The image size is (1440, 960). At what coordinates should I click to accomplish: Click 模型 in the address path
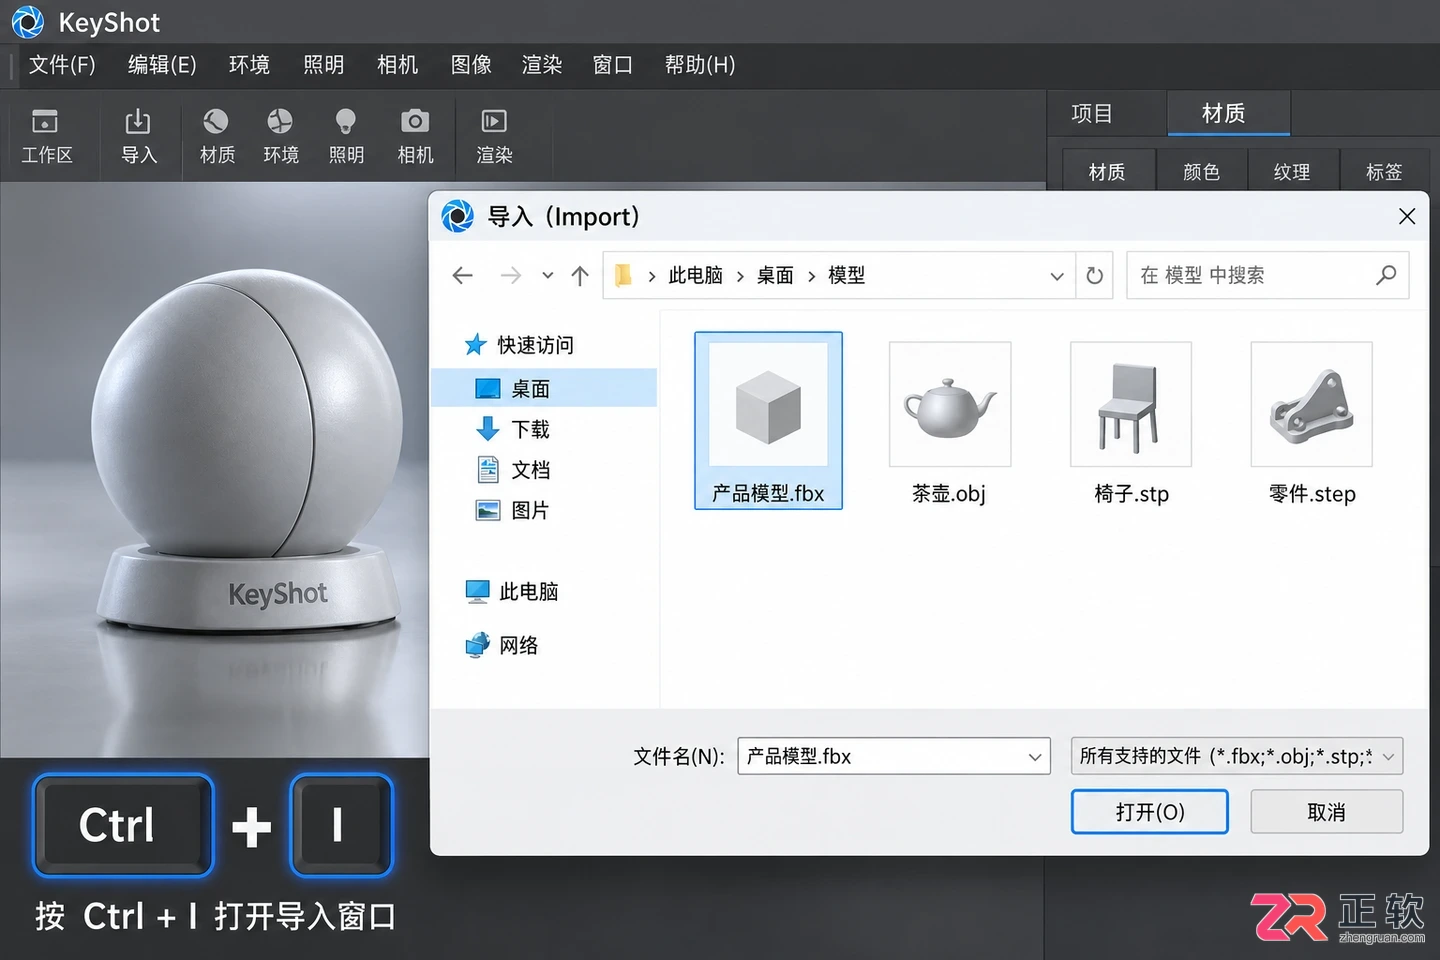tap(846, 276)
